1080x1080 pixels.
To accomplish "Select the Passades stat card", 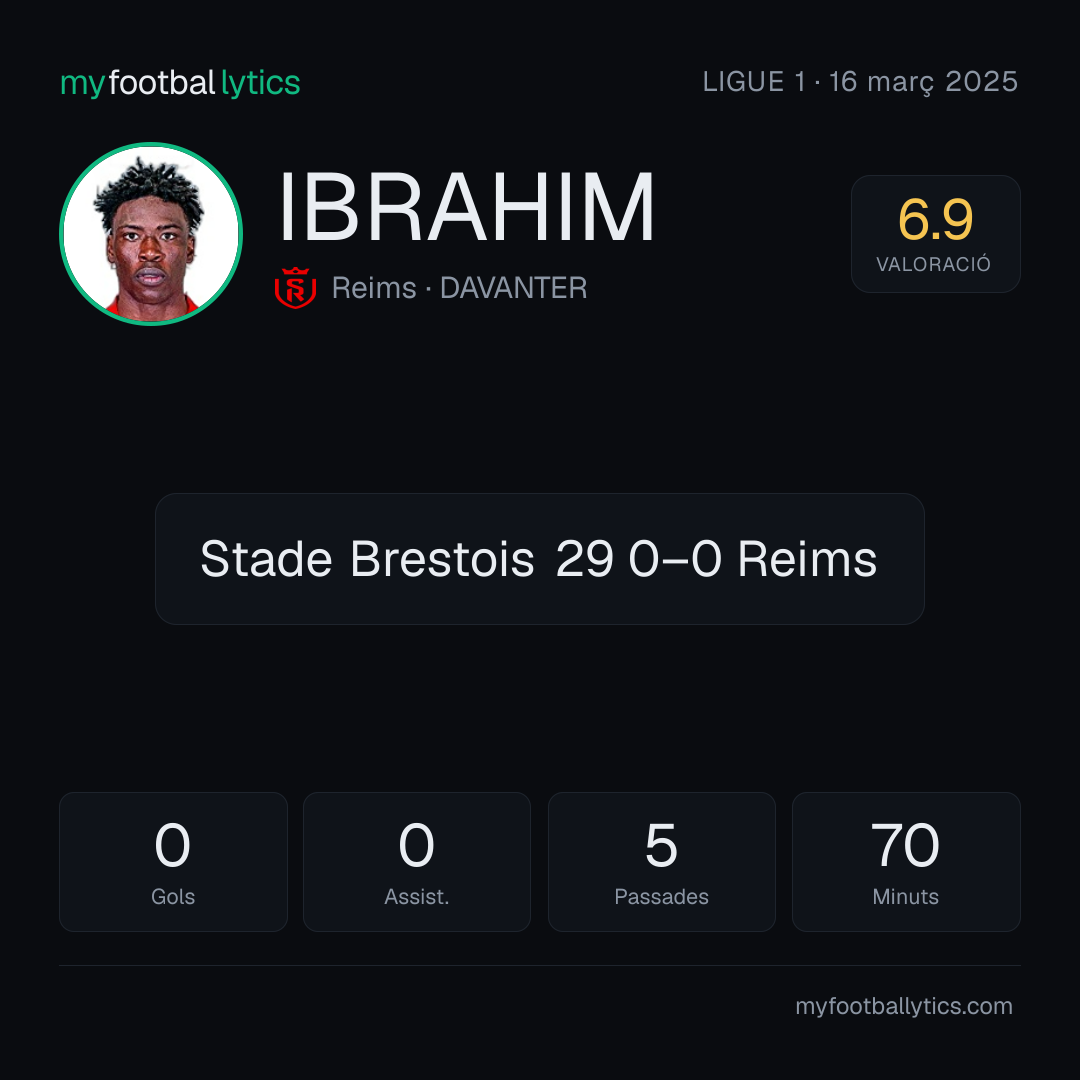I will click(x=661, y=862).
